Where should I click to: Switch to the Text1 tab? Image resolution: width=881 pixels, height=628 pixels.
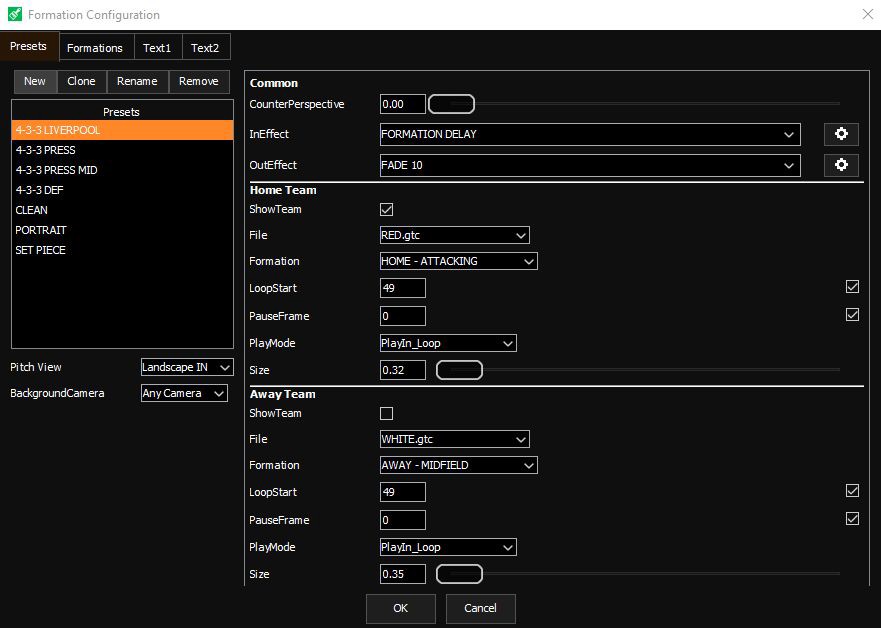point(157,48)
